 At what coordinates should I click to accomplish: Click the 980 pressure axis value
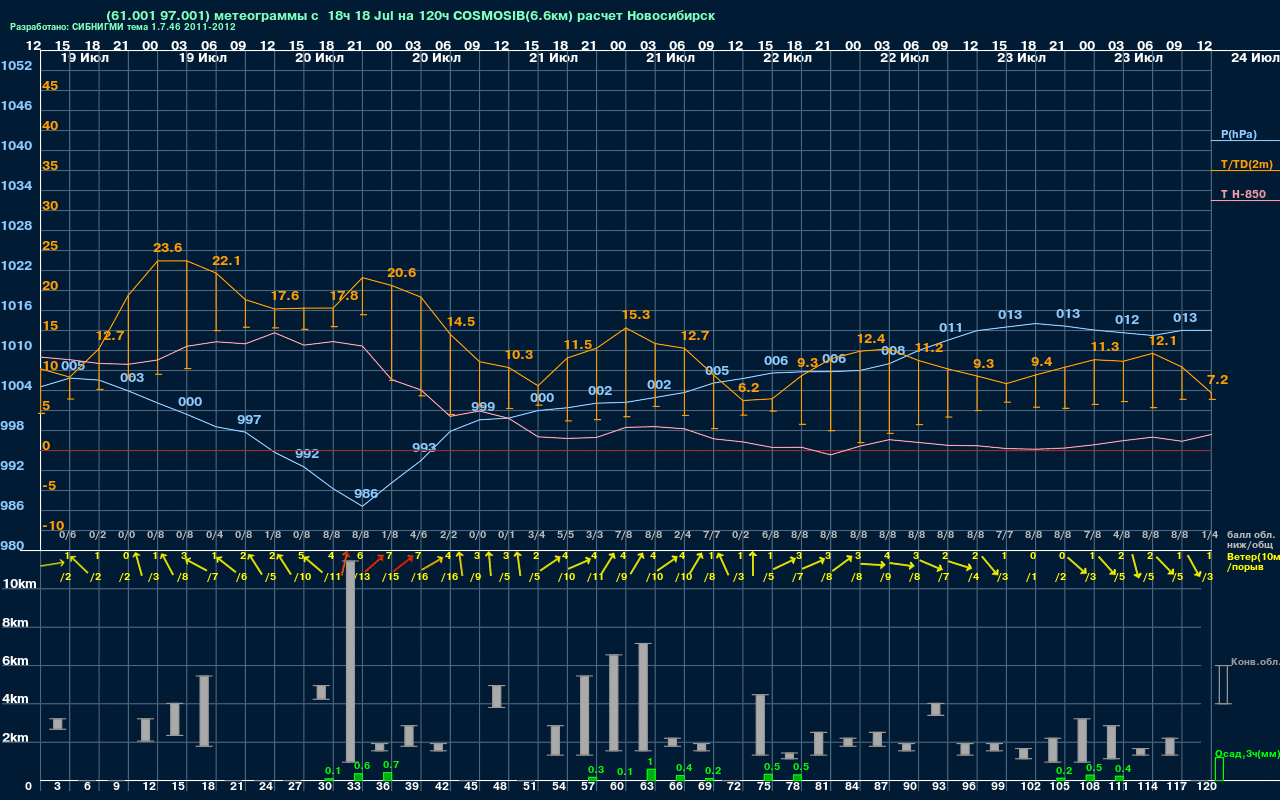click(x=12, y=546)
